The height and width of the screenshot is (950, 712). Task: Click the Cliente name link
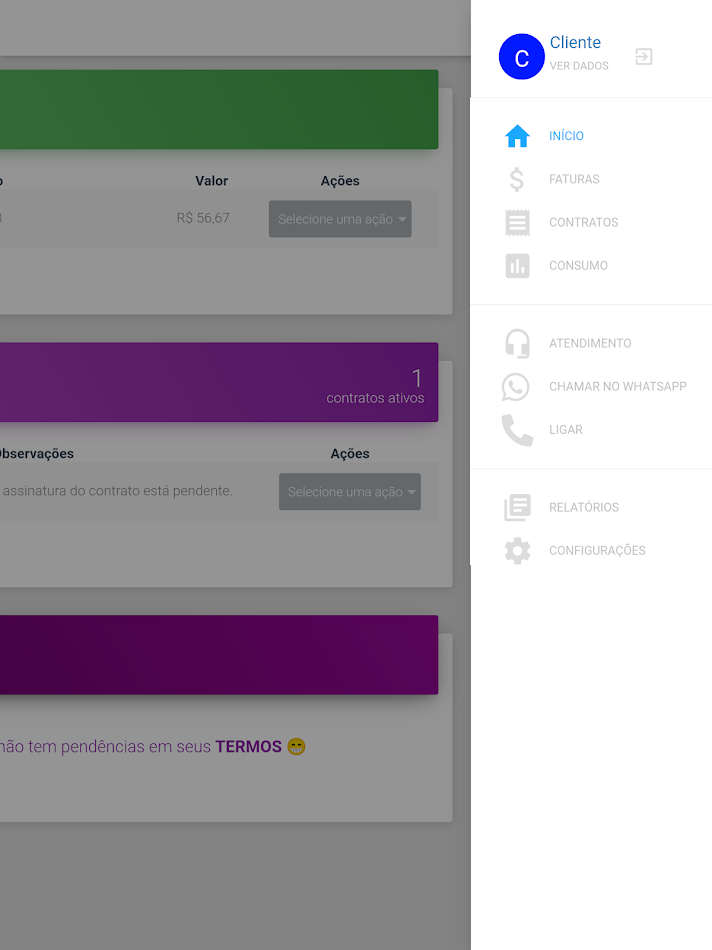(x=575, y=42)
